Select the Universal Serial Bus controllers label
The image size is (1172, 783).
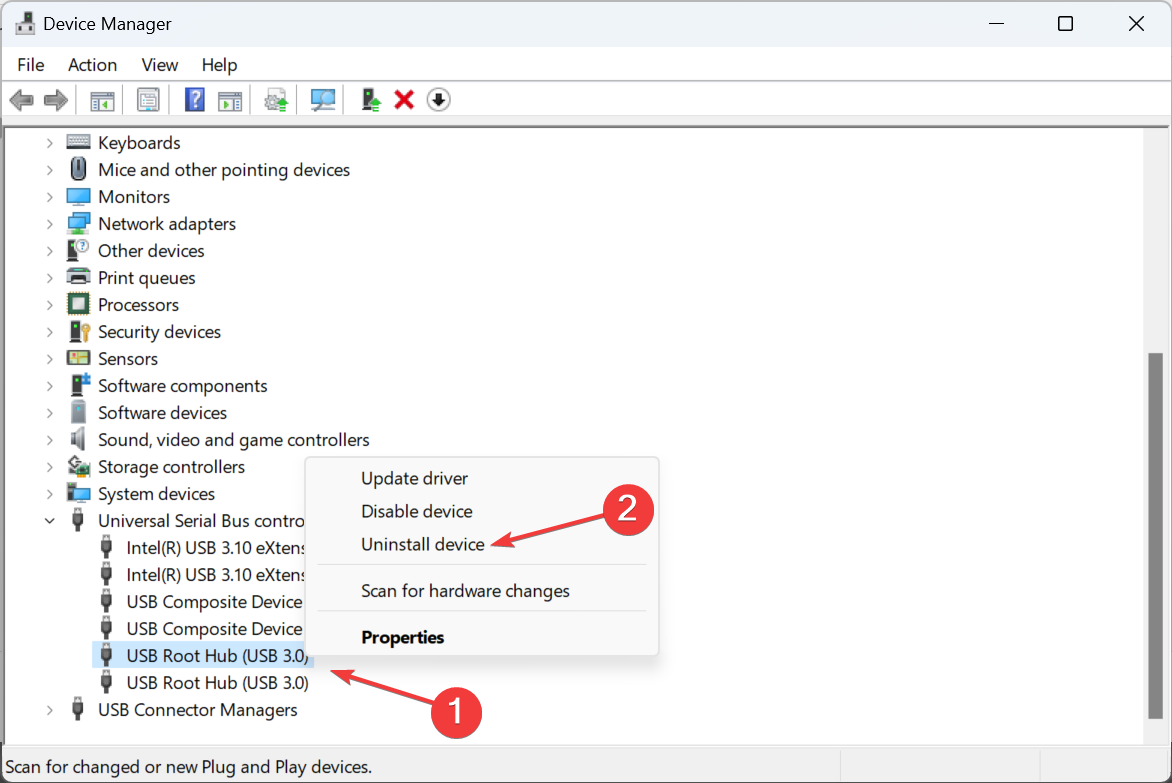pos(200,521)
